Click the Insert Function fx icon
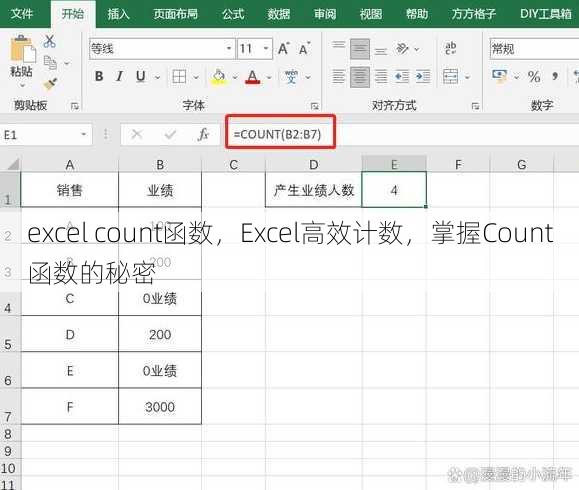Screen dimensions: 579x490 [x=203, y=134]
